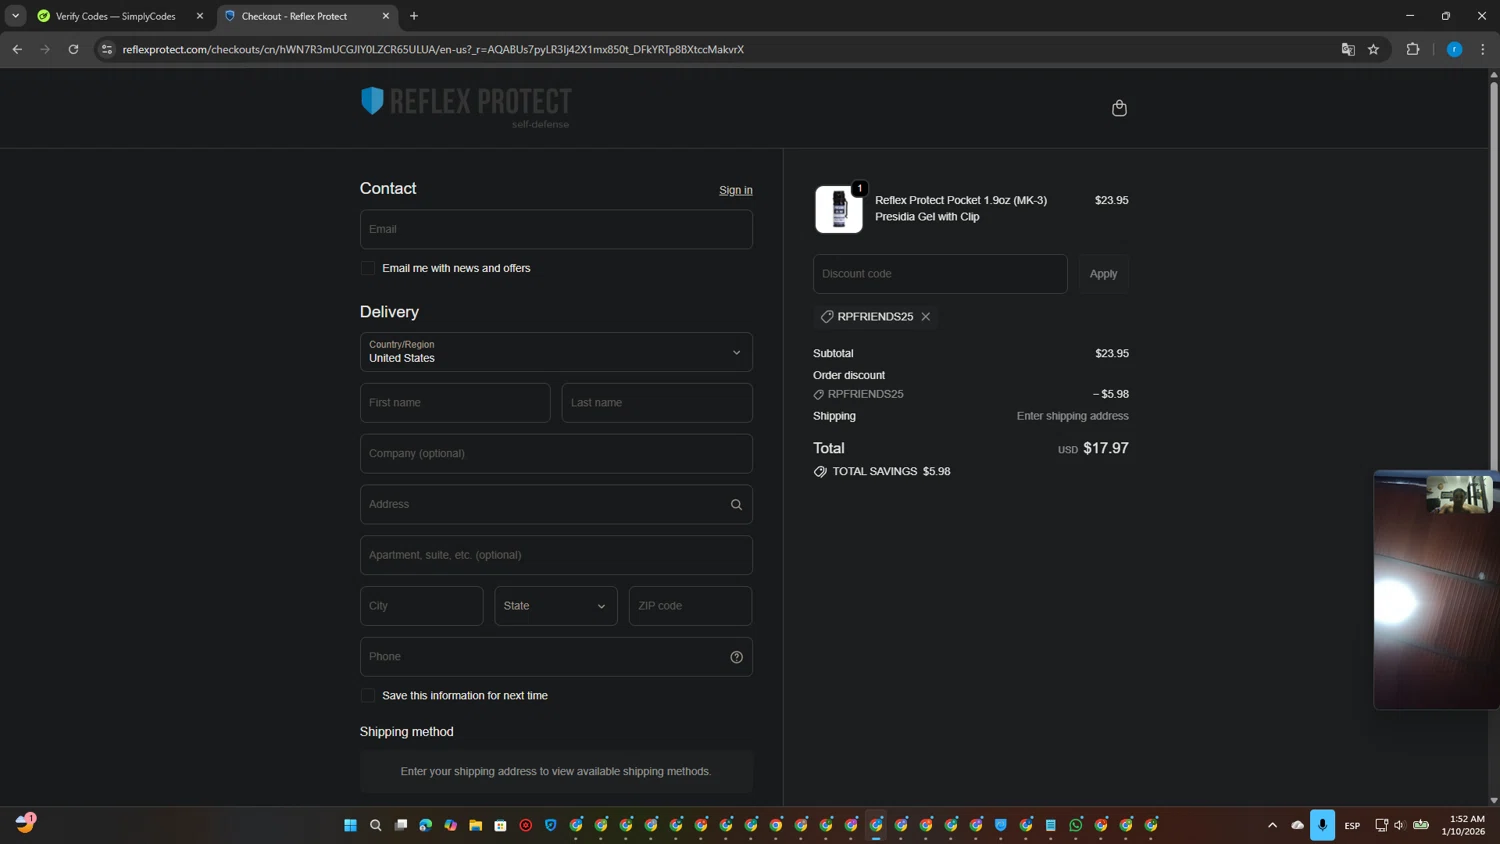The height and width of the screenshot is (844, 1500).
Task: Click the browser forward arrow
Action: [45, 49]
